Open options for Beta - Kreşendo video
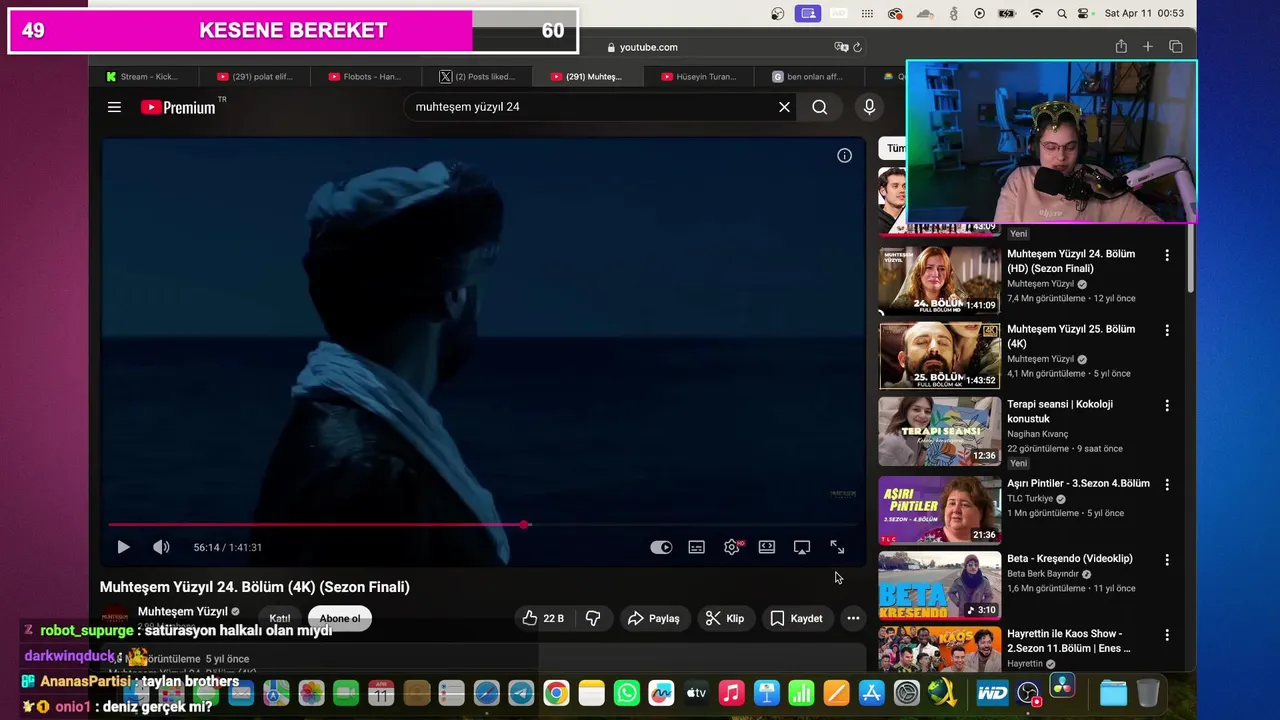Image resolution: width=1280 pixels, height=720 pixels. [x=1166, y=560]
